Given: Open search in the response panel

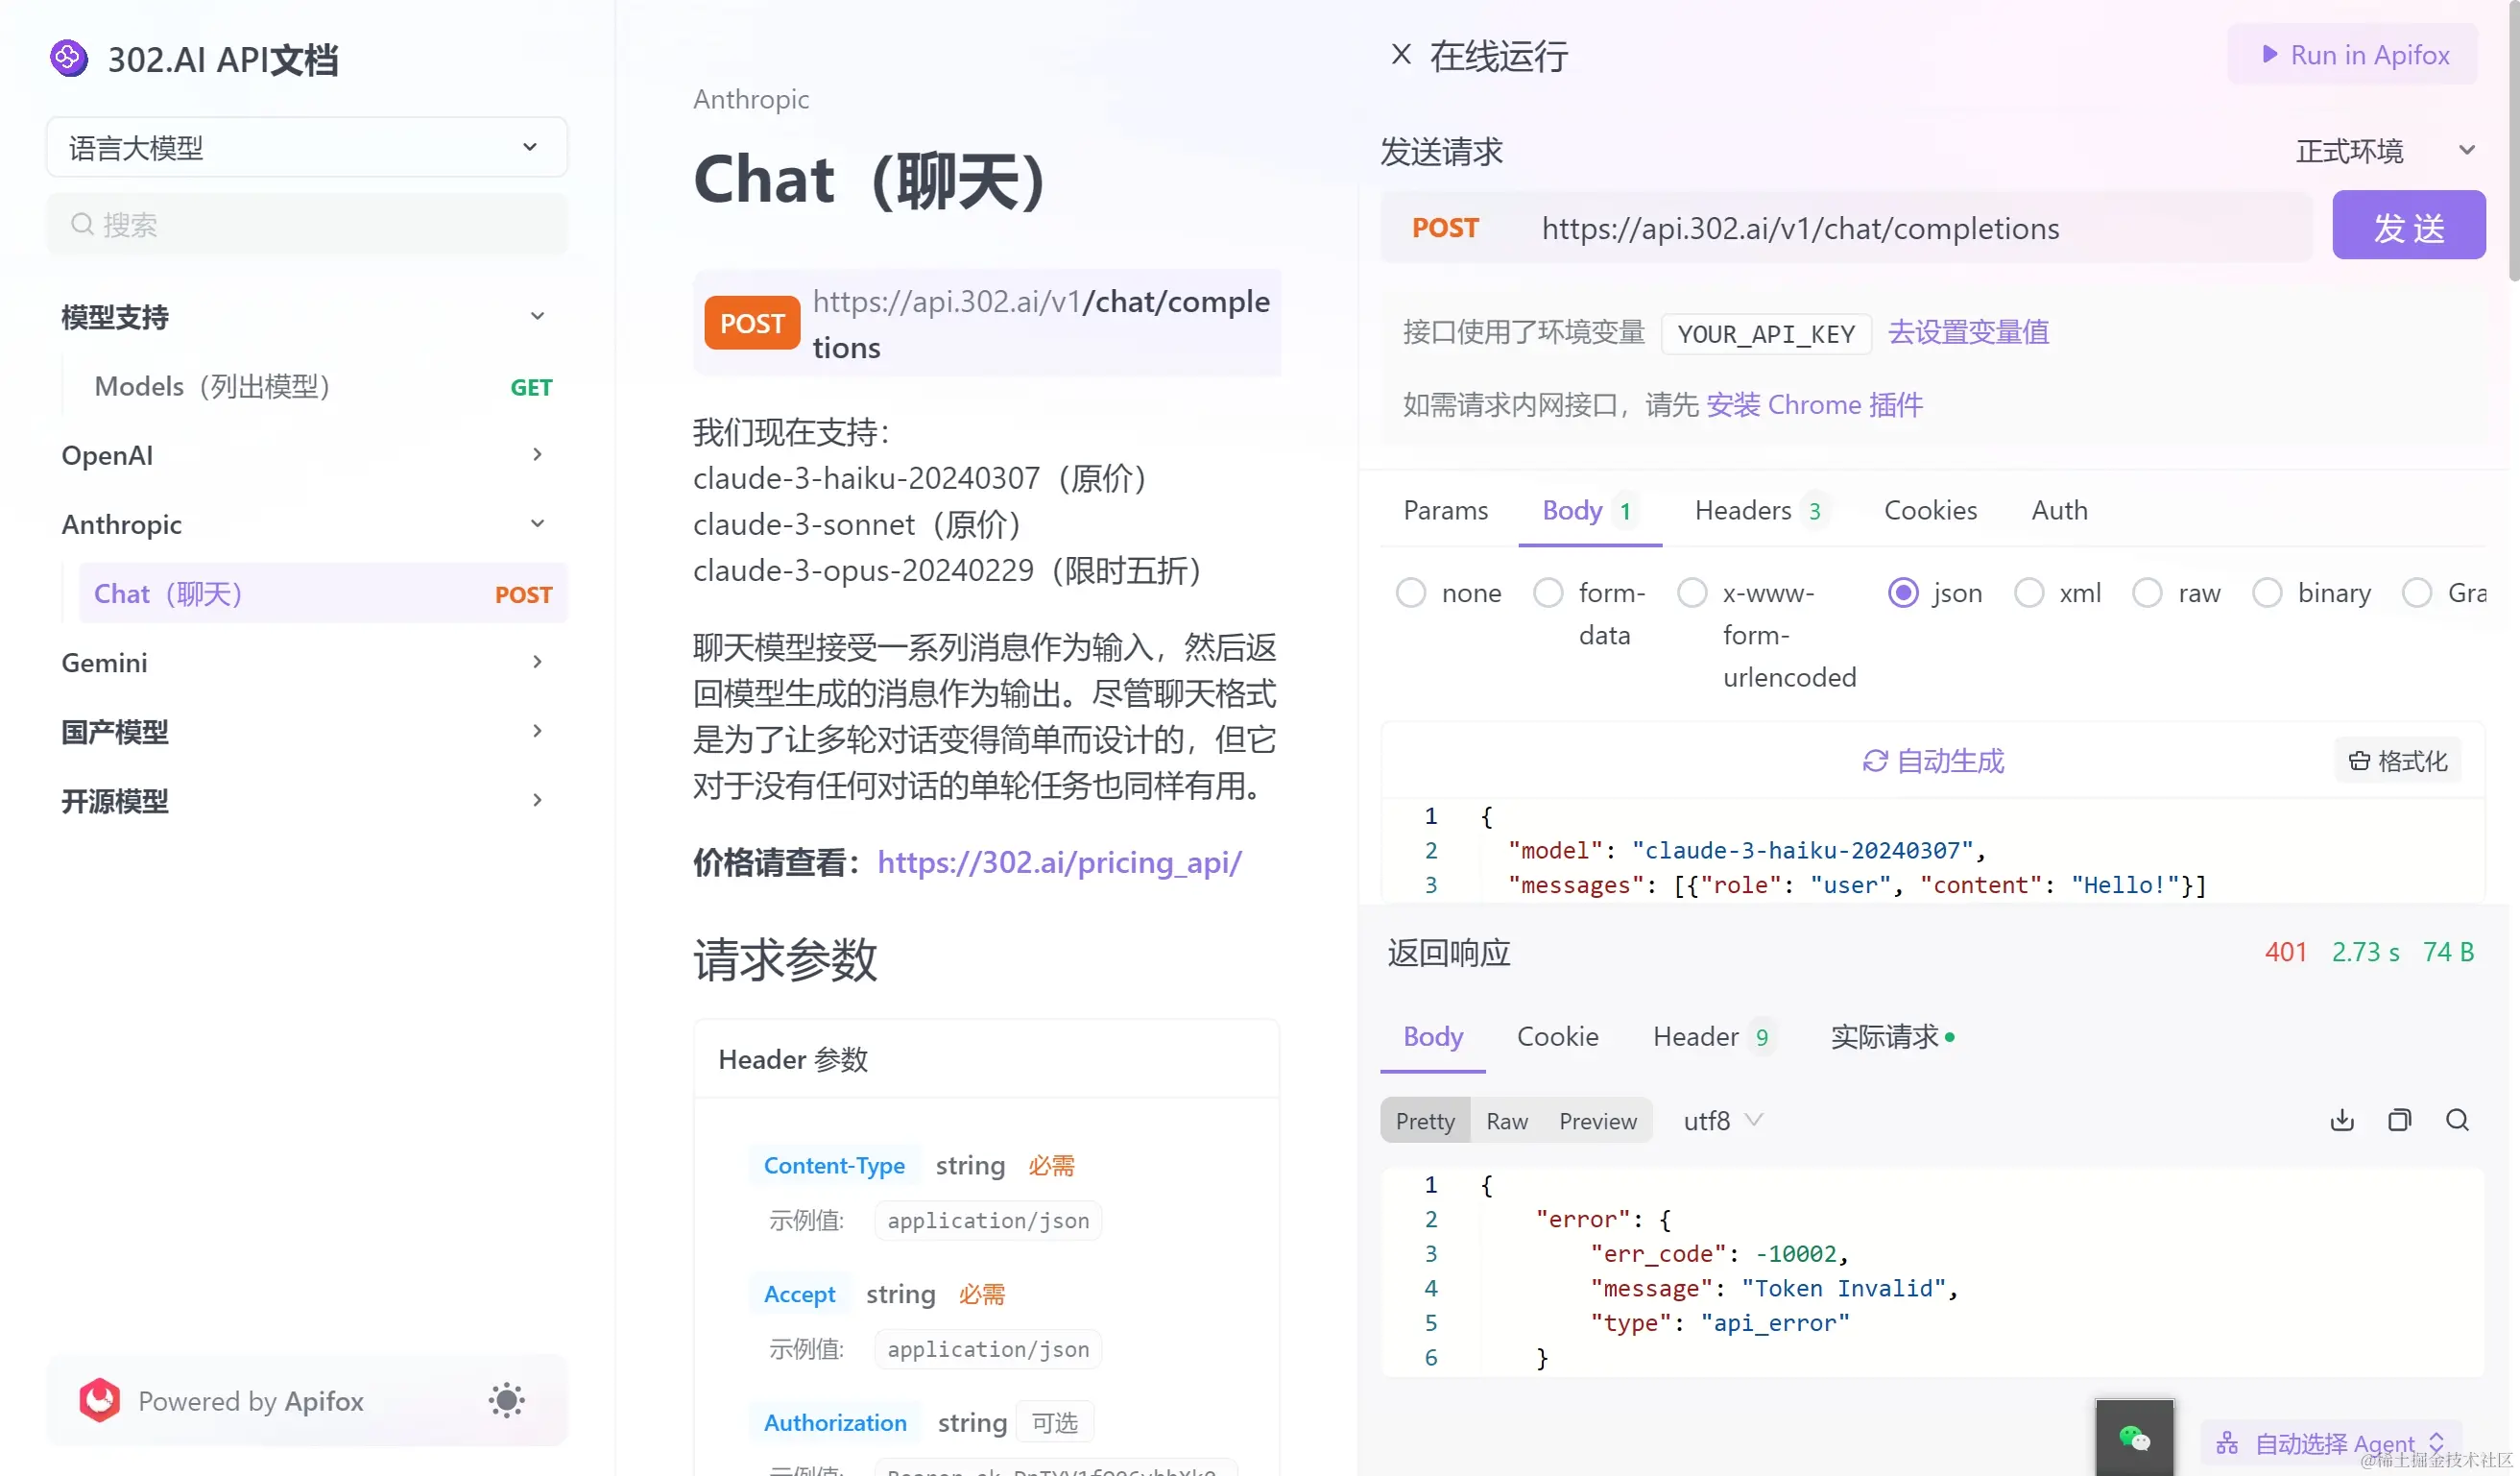Looking at the screenshot, I should (2457, 1120).
